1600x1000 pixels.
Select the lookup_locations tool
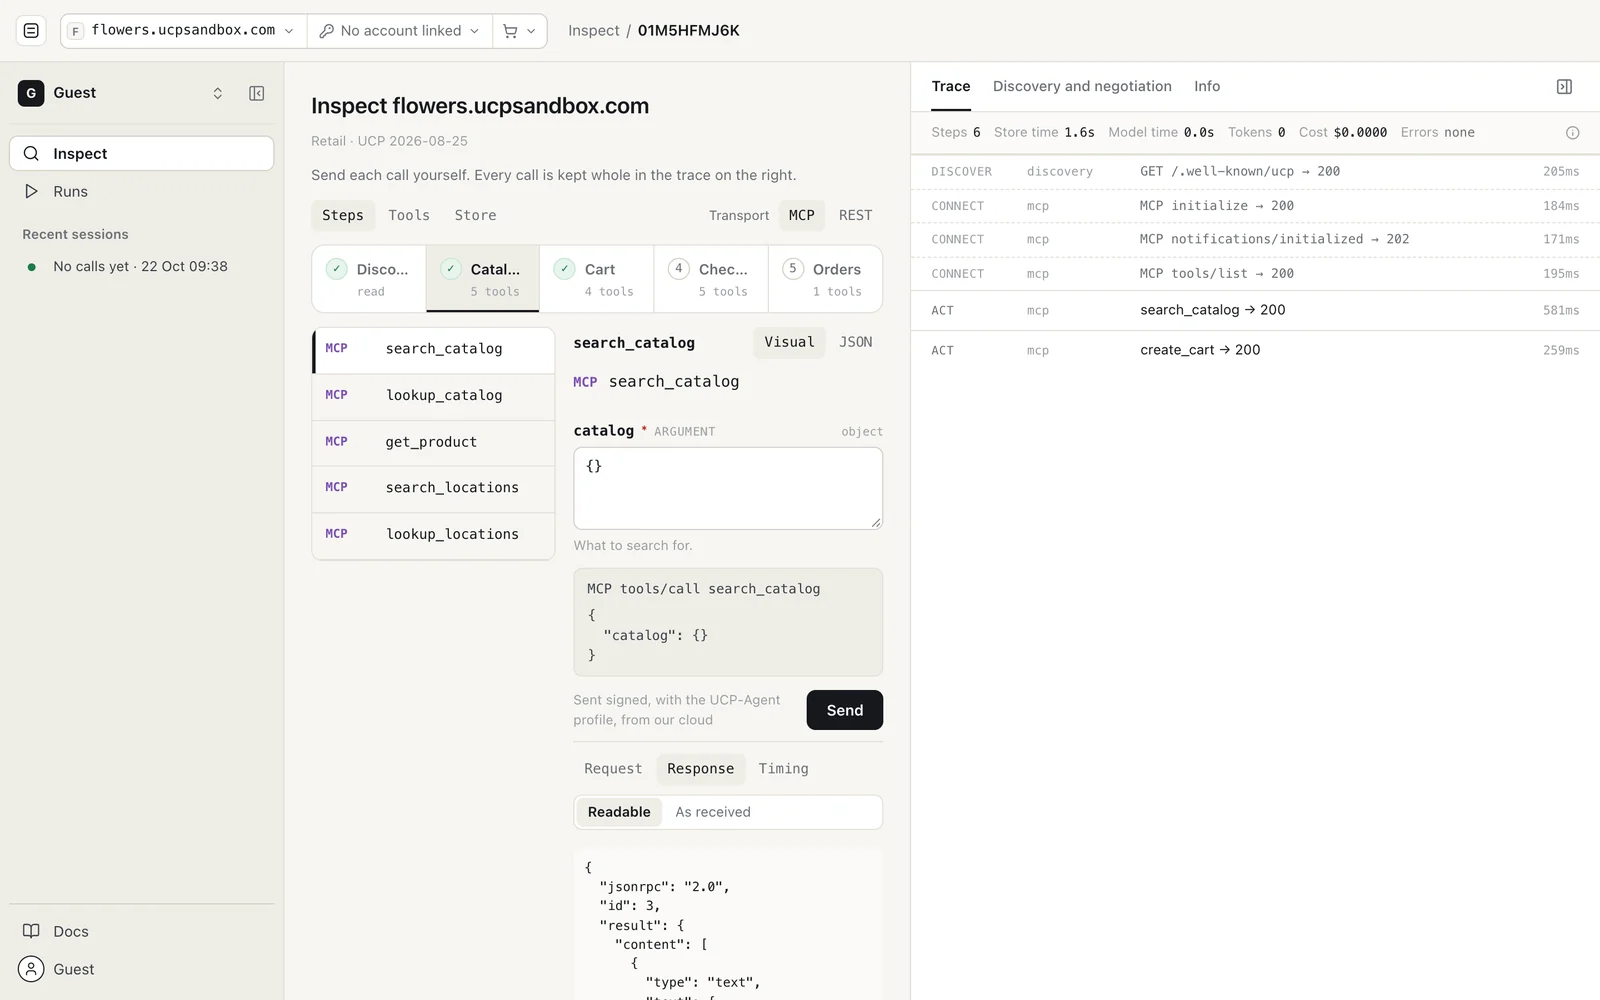point(434,535)
